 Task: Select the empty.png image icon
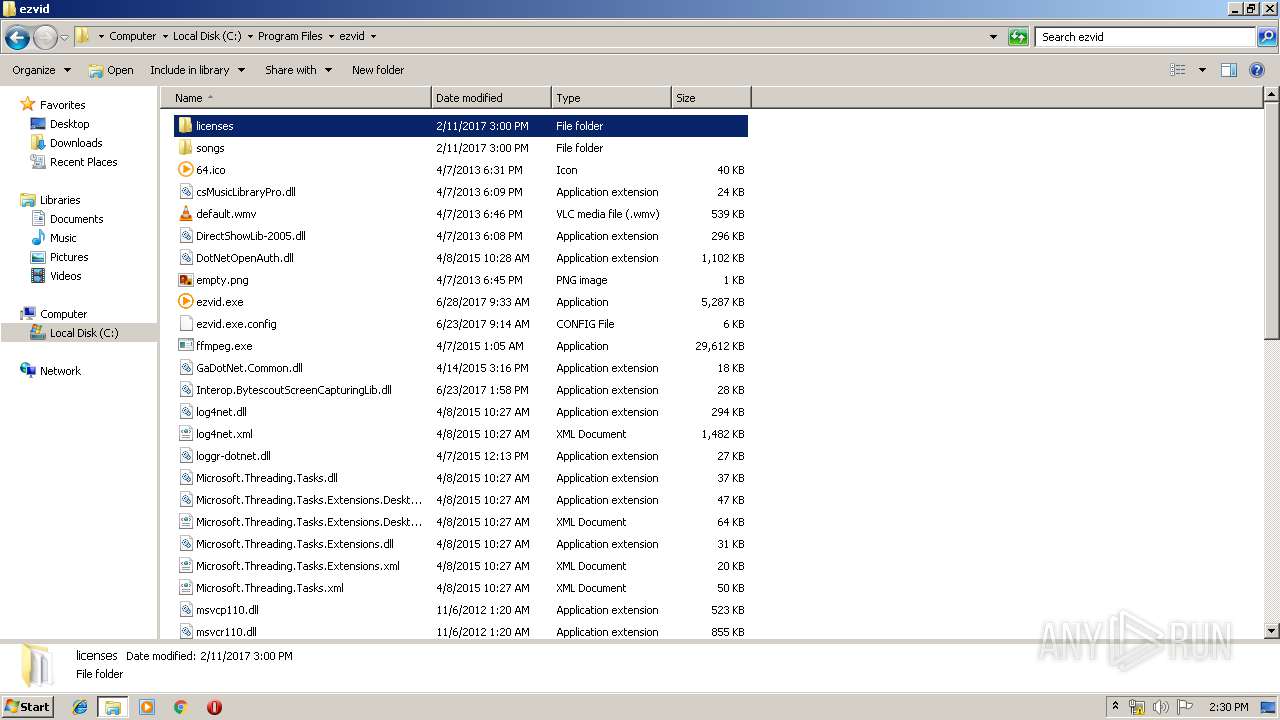point(185,280)
